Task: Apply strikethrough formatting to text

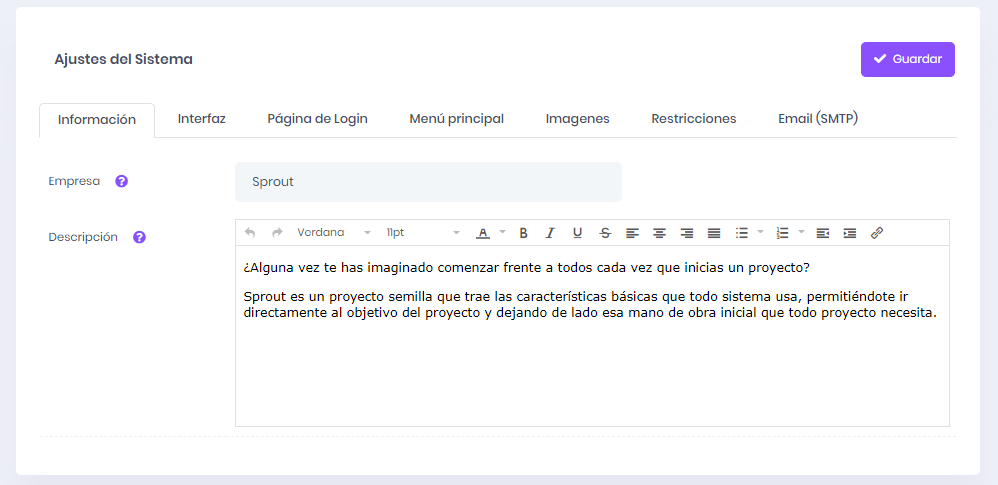Action: [605, 233]
